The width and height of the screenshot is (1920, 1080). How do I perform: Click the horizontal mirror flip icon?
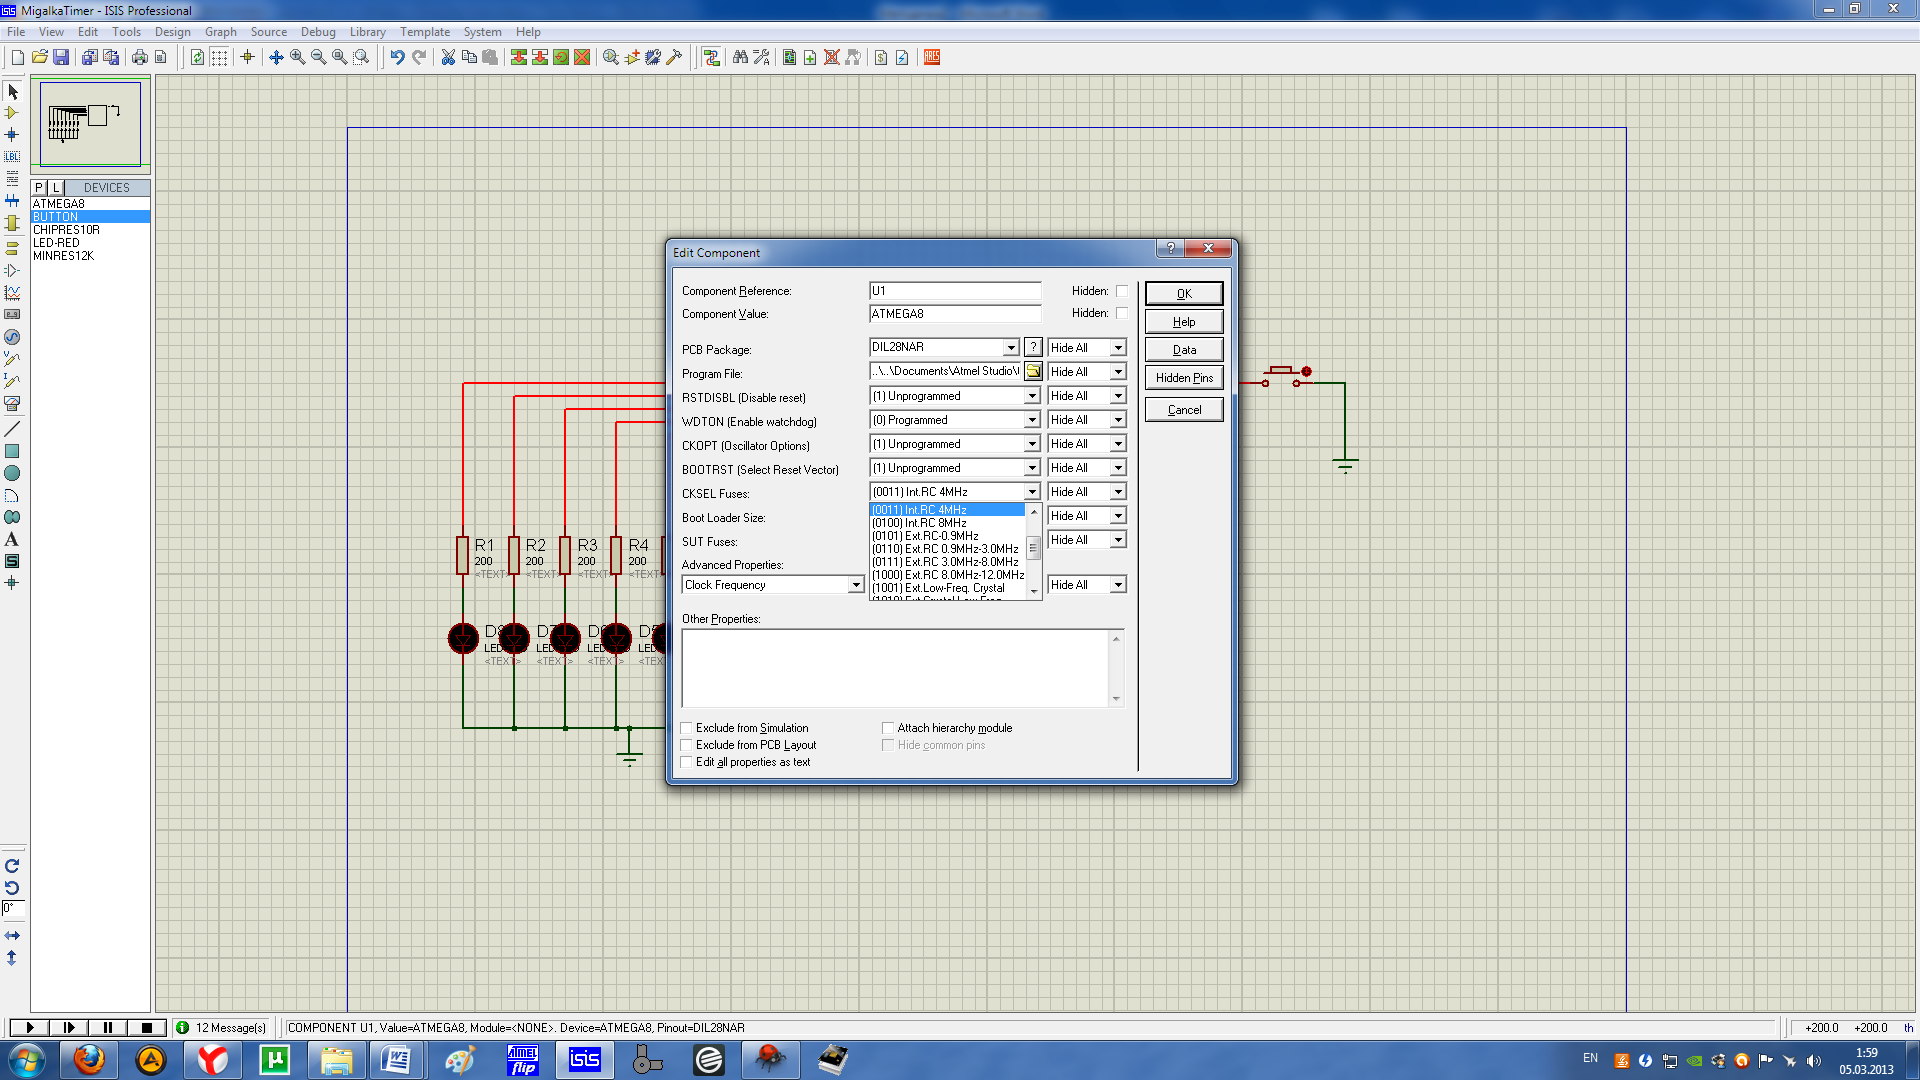pyautogui.click(x=12, y=936)
